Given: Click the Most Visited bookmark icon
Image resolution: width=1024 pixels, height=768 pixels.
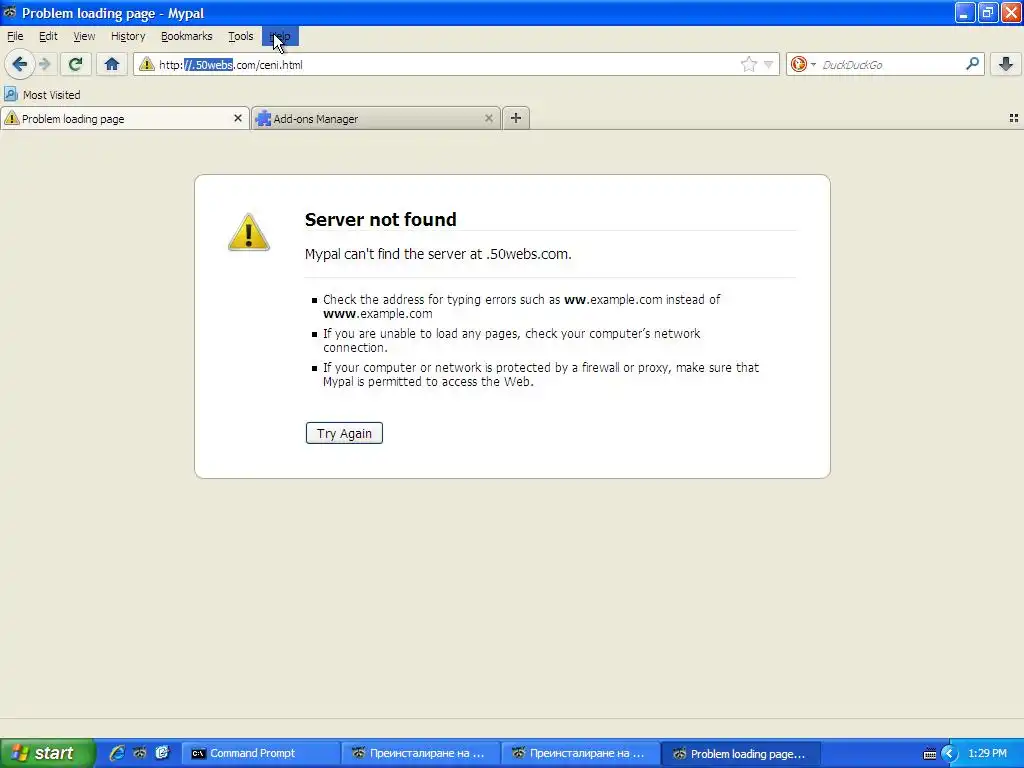Looking at the screenshot, I should pyautogui.click(x=10, y=94).
